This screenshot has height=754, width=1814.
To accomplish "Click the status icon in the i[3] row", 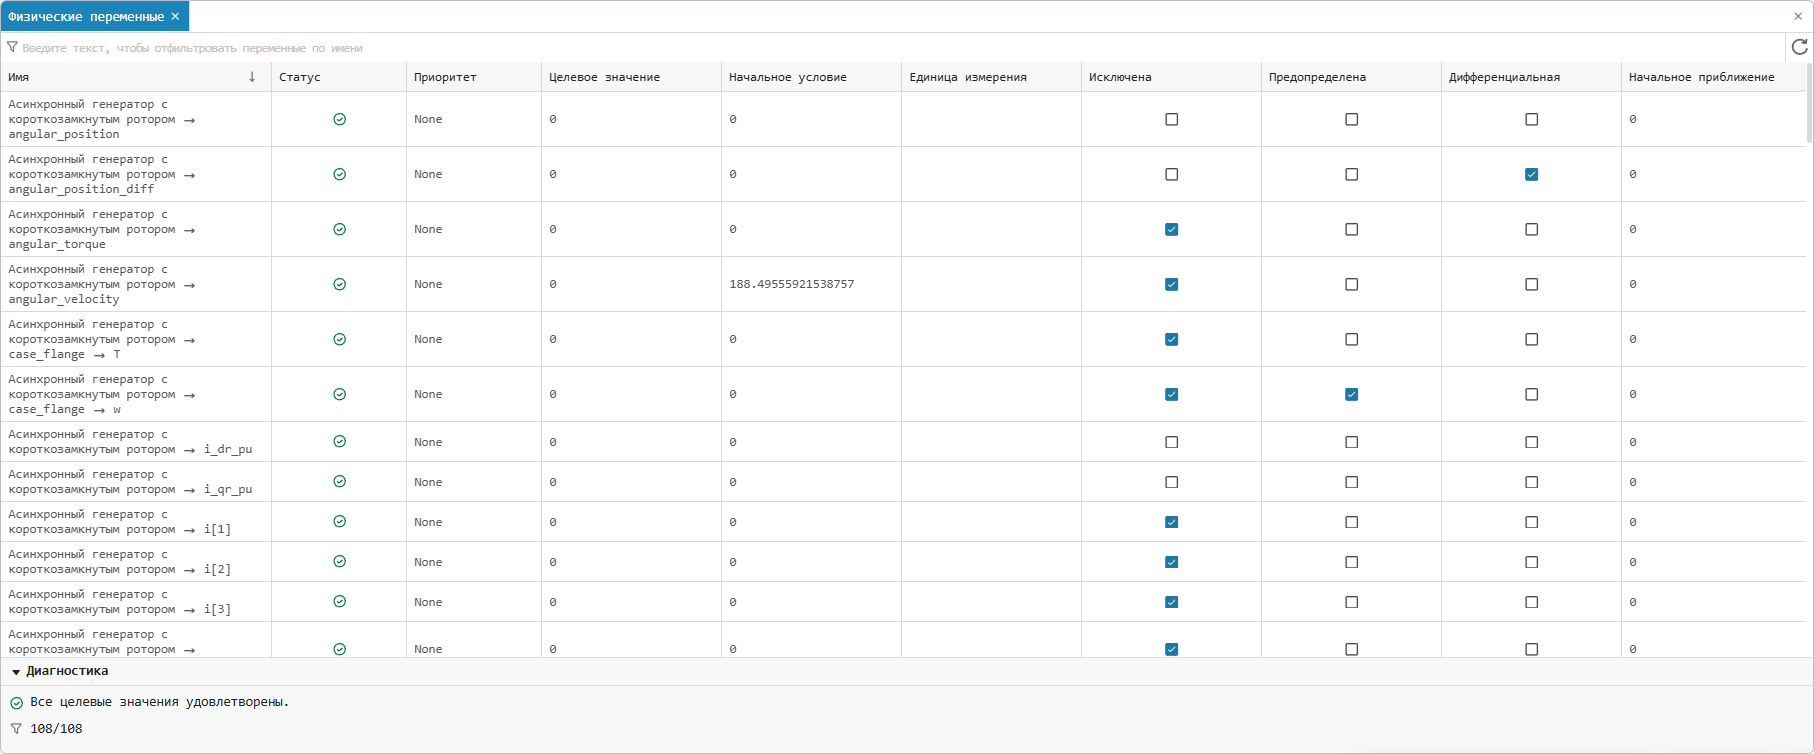I will point(340,601).
